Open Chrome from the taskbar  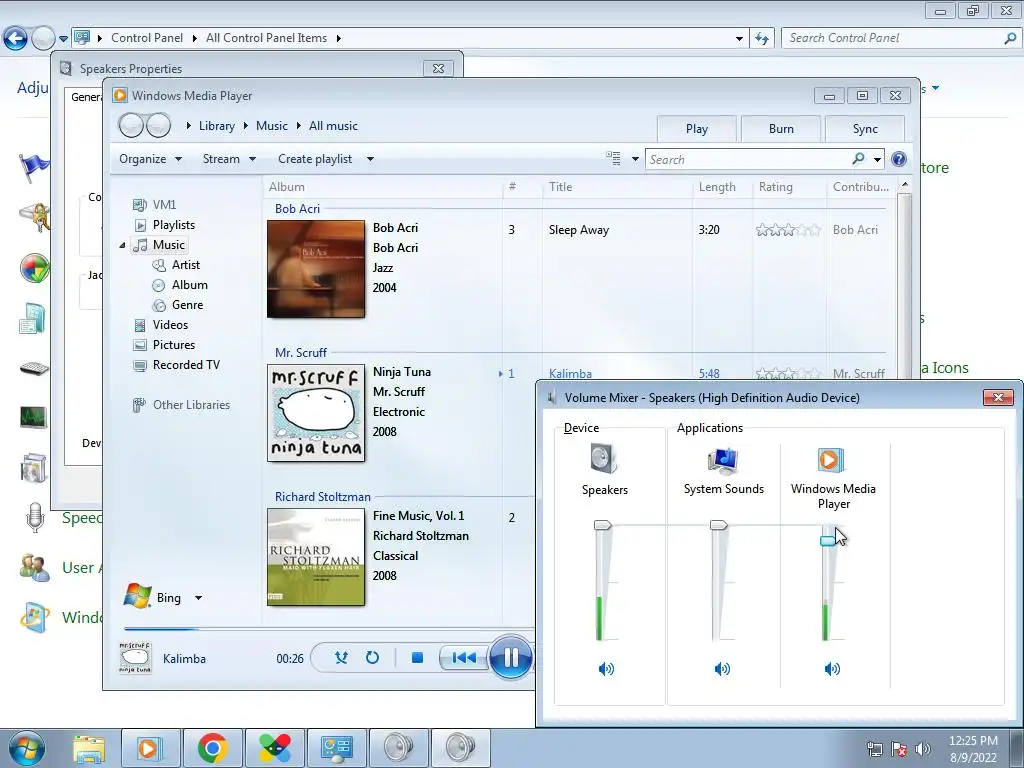coord(213,748)
